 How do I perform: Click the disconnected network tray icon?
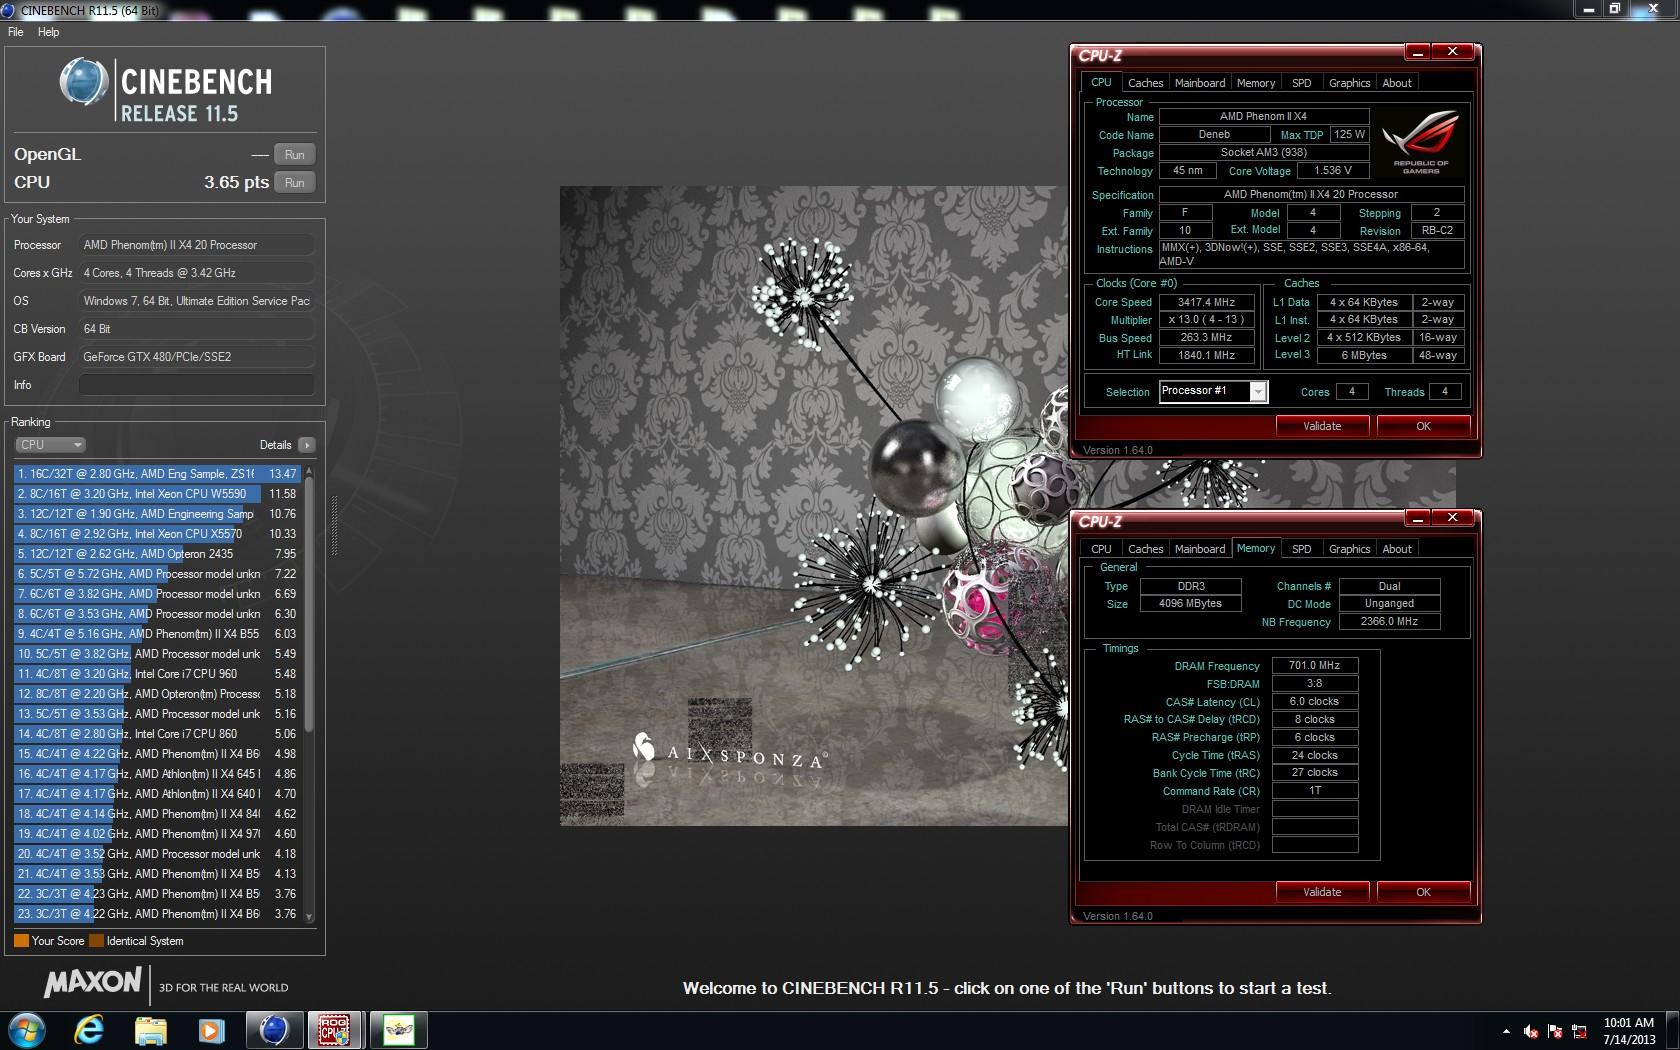pyautogui.click(x=1580, y=1031)
